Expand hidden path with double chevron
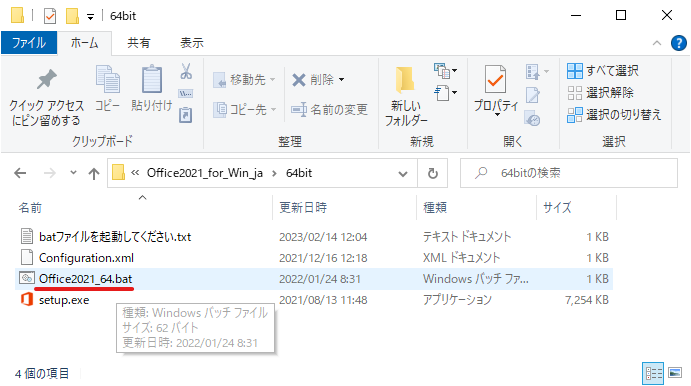691x386 pixels. pyautogui.click(x=135, y=173)
